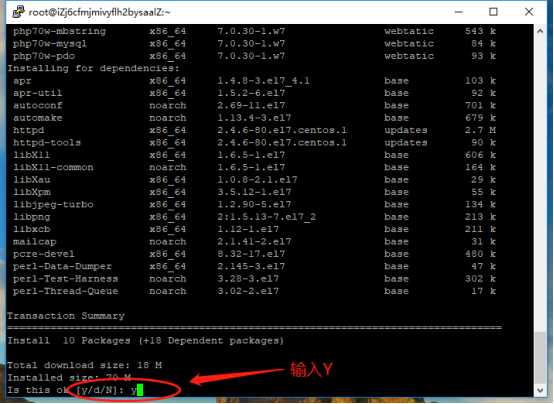
Task: Click the 'Total download size: 18 M' line
Action: pyautogui.click(x=84, y=365)
